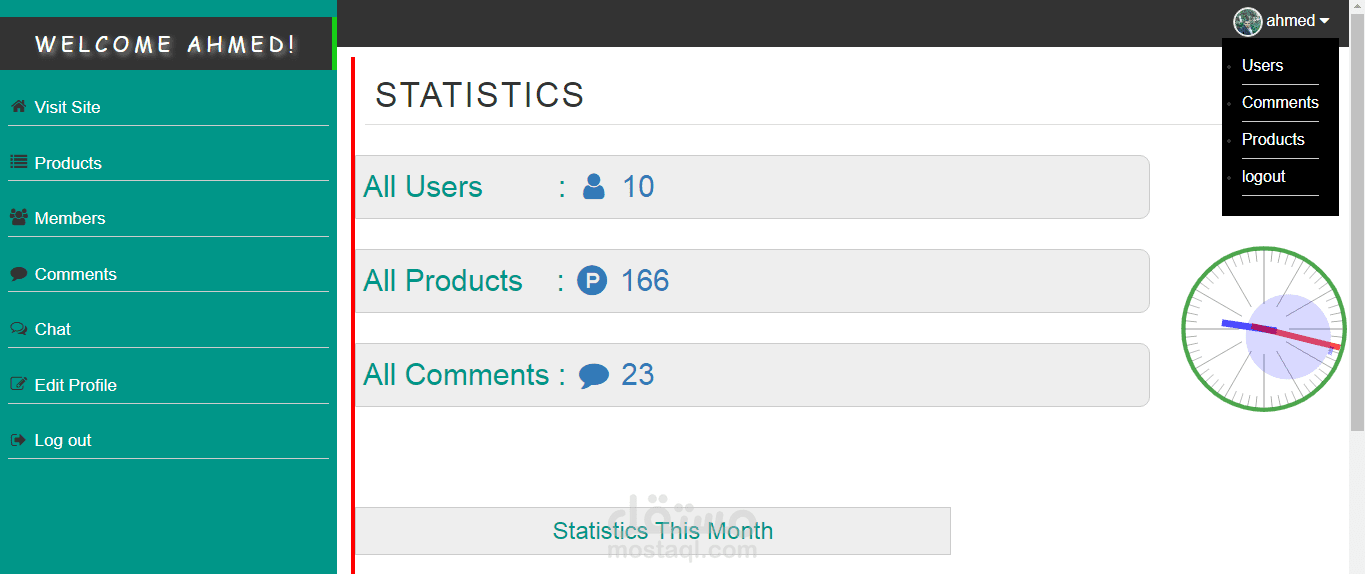Viewport: 1365px width, 574px height.
Task: Click the comment icon in All Comments card
Action: (x=593, y=376)
